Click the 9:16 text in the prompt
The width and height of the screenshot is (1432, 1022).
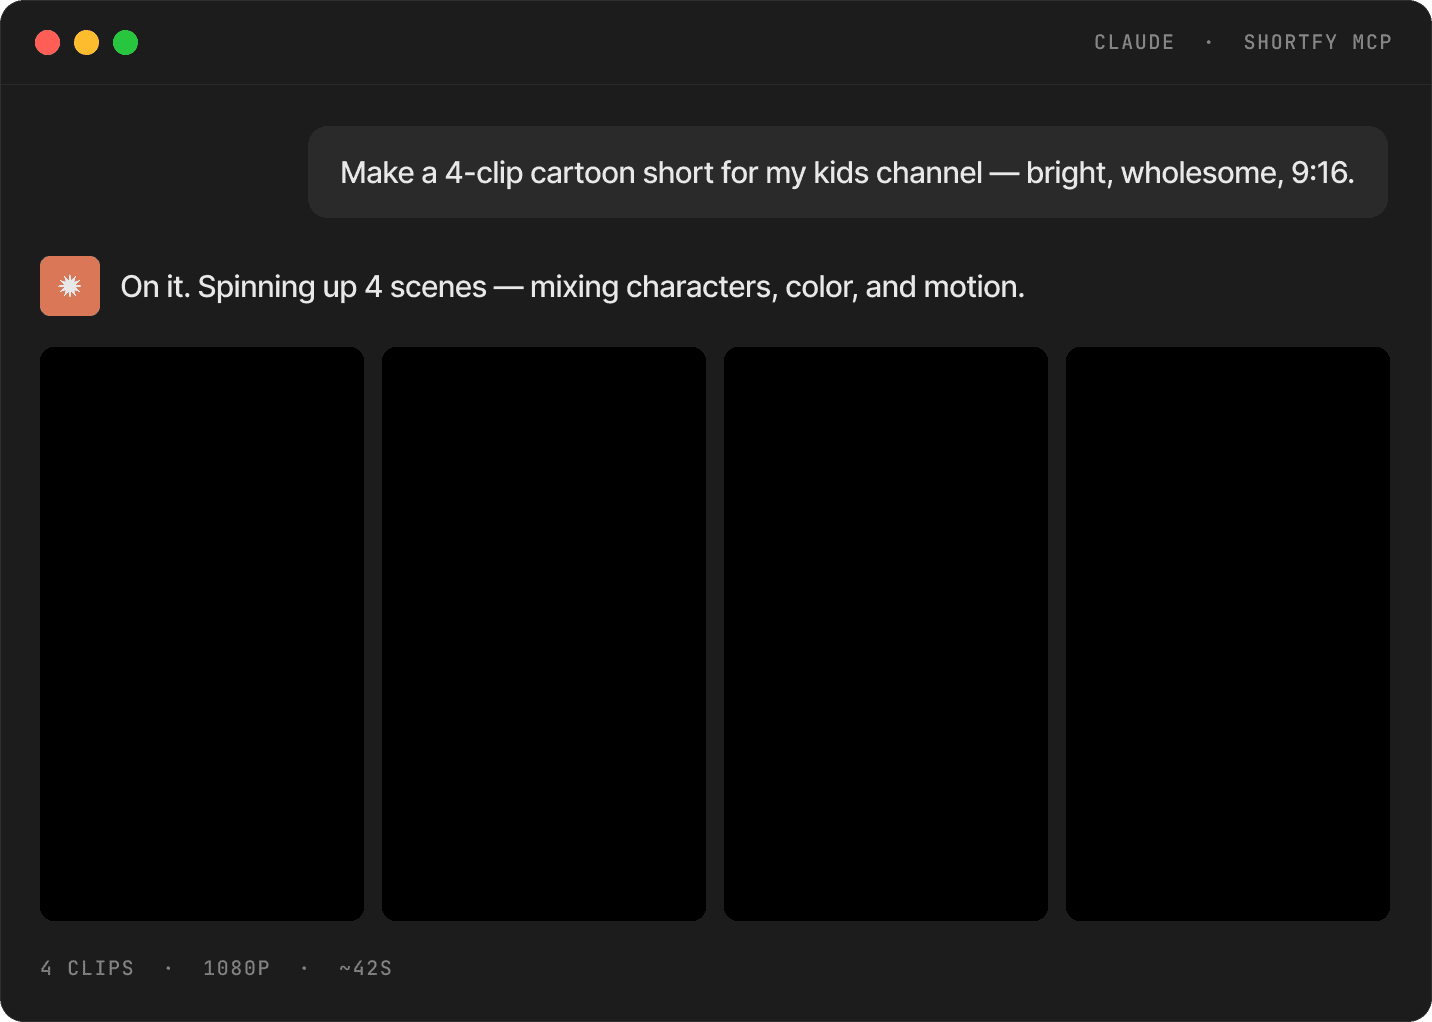(x=1322, y=172)
